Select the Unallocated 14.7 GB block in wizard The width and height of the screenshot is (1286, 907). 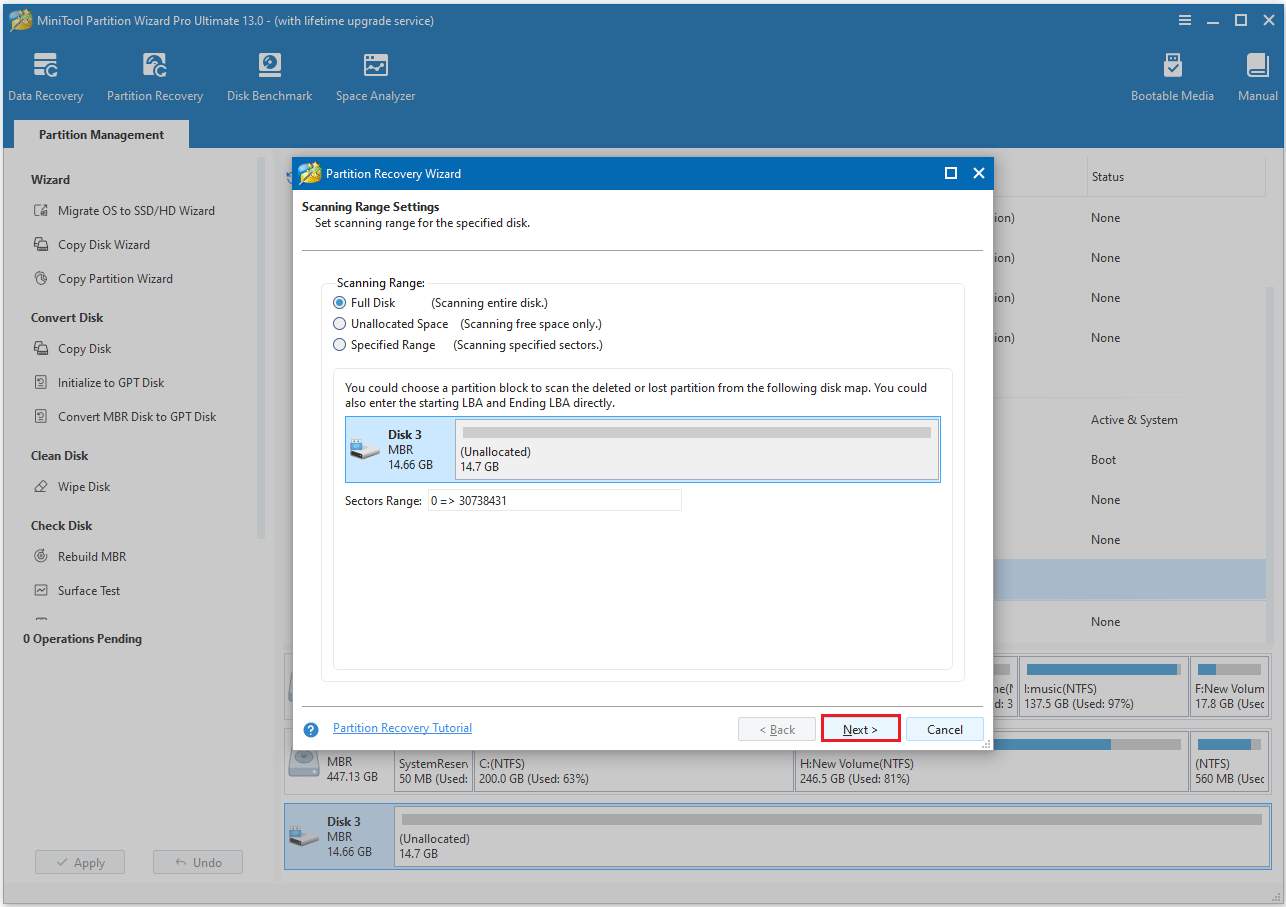(697, 449)
